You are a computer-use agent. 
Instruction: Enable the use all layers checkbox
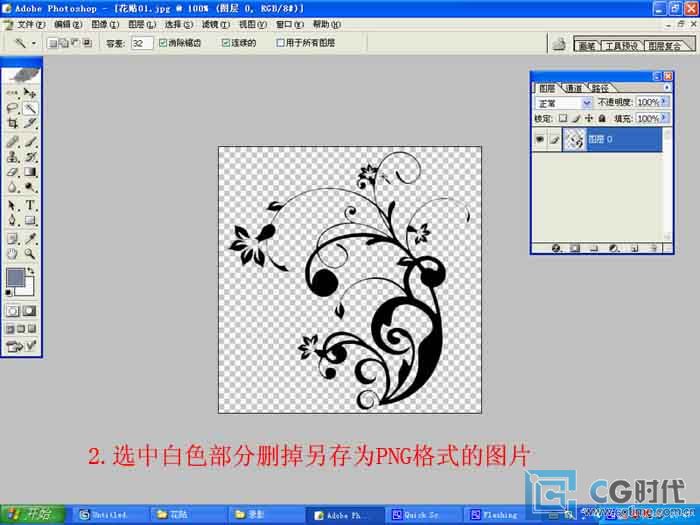pyautogui.click(x=280, y=43)
